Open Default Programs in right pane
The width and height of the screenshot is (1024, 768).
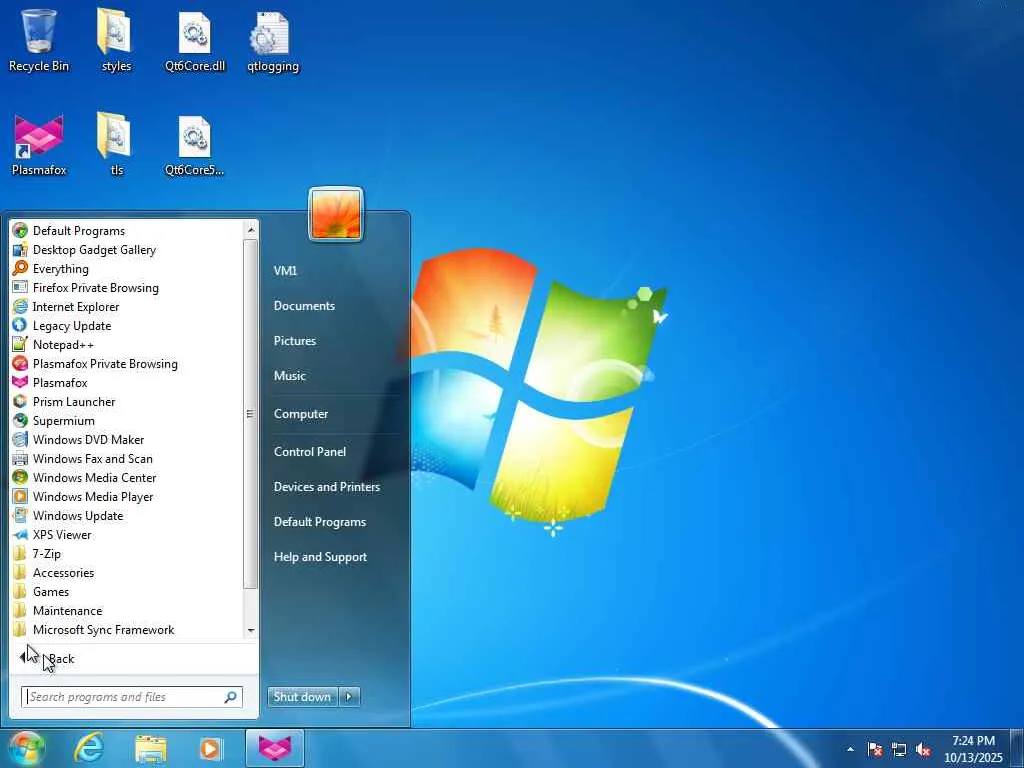320,522
